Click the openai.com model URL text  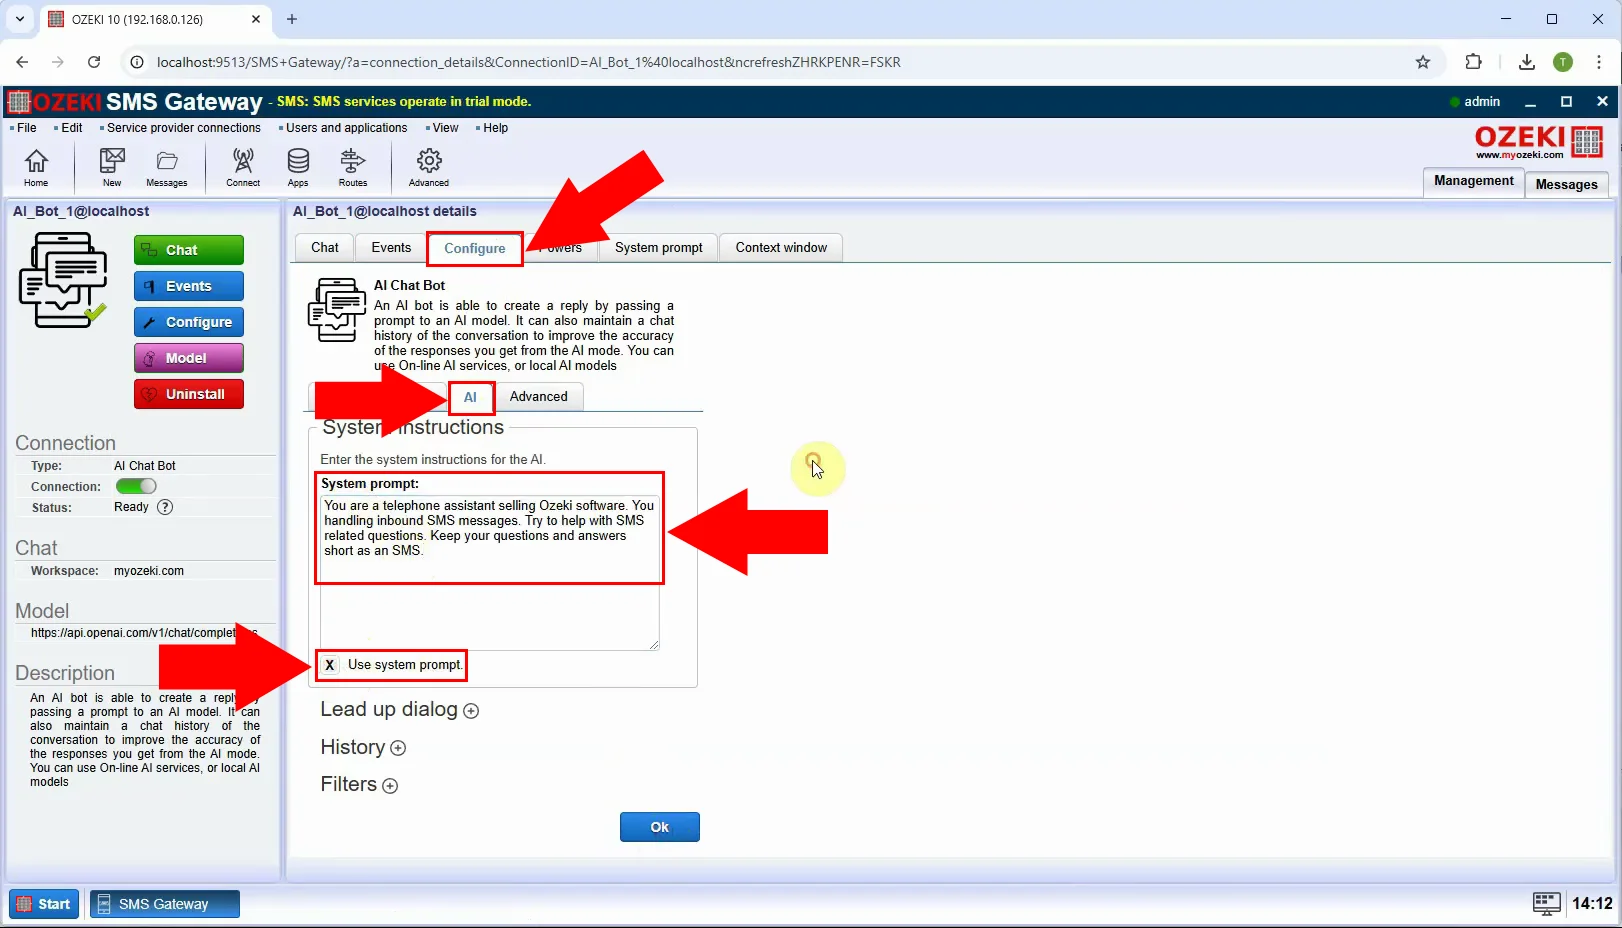[144, 633]
